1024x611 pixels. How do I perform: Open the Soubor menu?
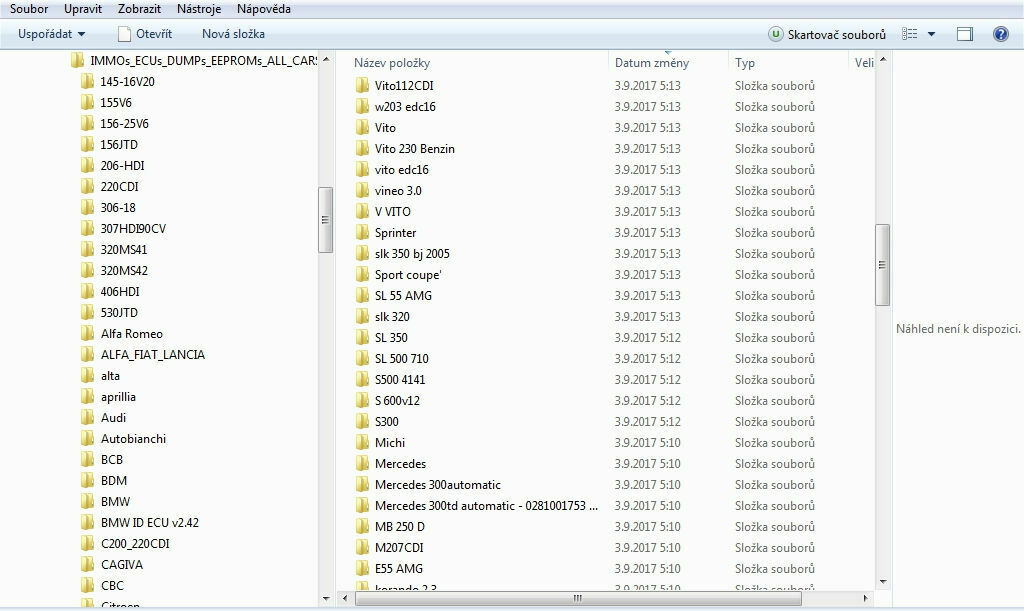[x=29, y=9]
